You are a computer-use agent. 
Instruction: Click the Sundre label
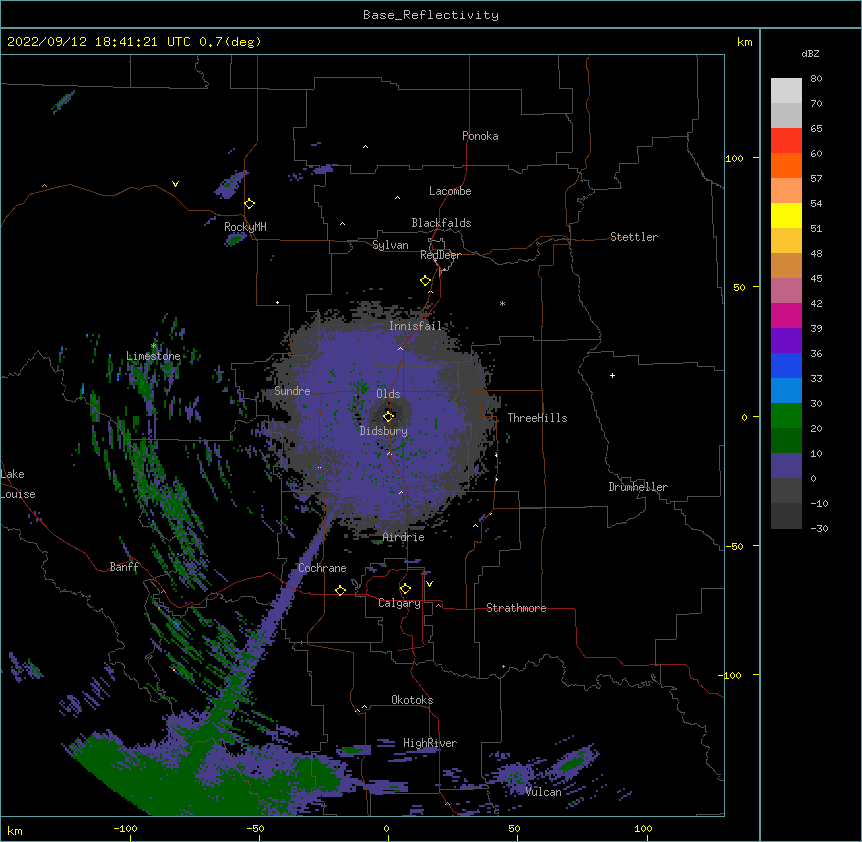(292, 391)
